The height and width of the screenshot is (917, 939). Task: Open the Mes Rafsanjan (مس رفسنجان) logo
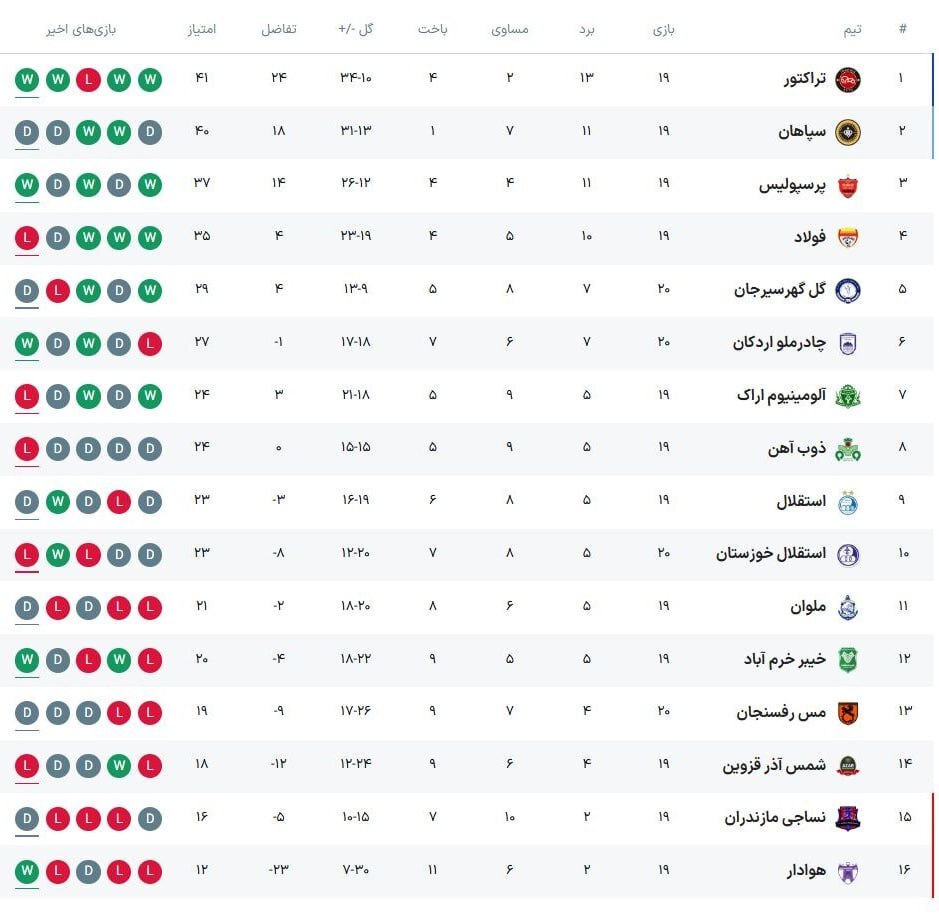point(847,712)
